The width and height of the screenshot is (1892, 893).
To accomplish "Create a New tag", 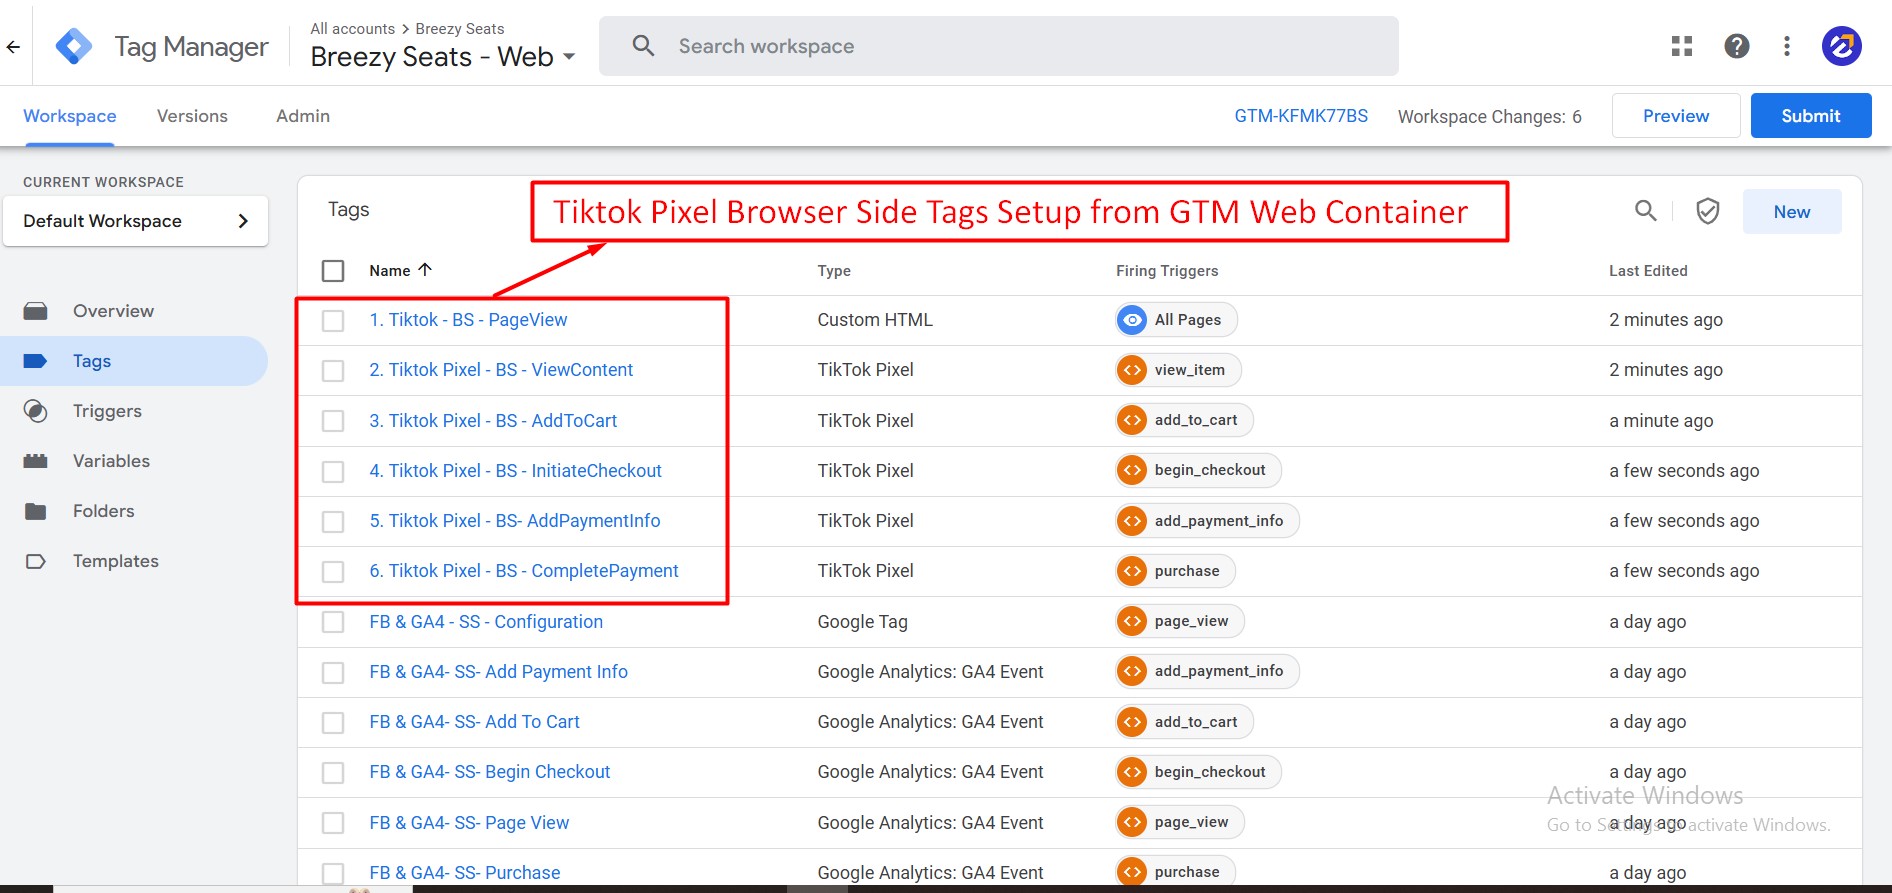I will (x=1792, y=212).
